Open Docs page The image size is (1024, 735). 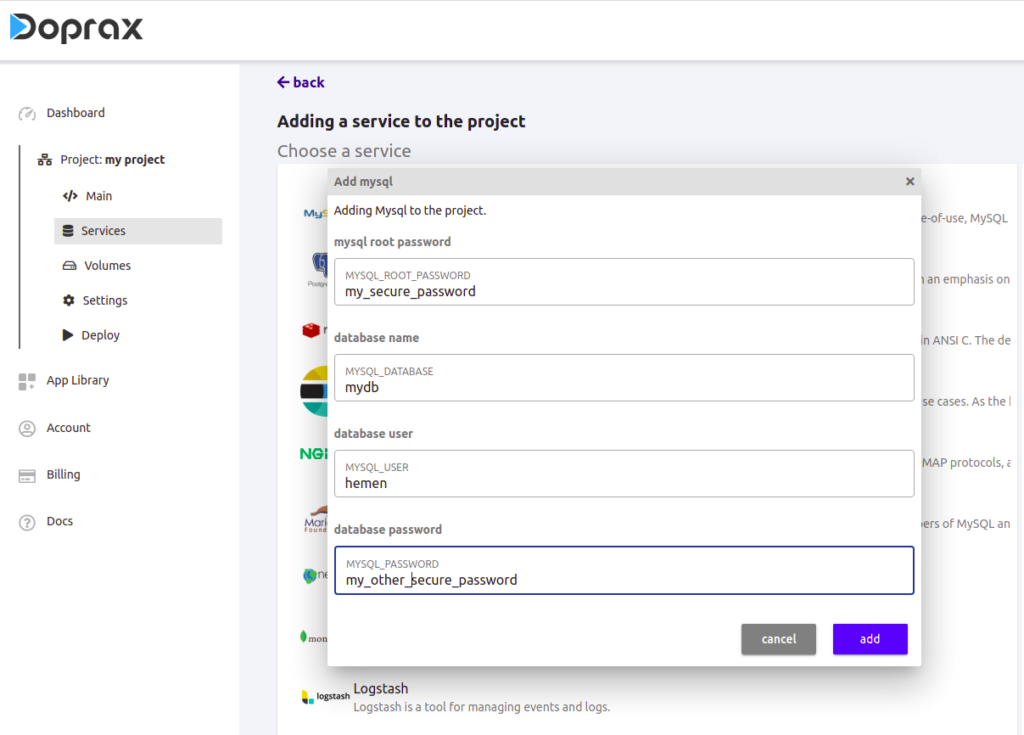[59, 521]
